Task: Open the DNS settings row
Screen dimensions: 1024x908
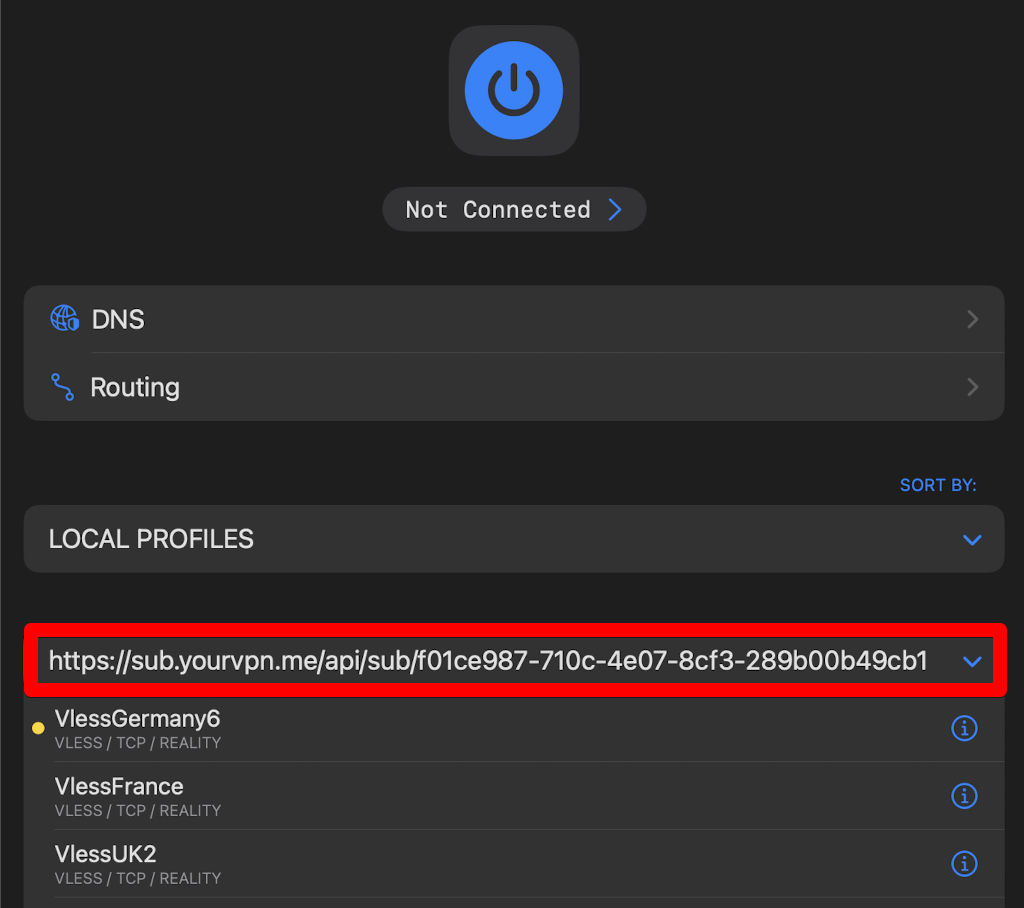Action: pos(500,319)
